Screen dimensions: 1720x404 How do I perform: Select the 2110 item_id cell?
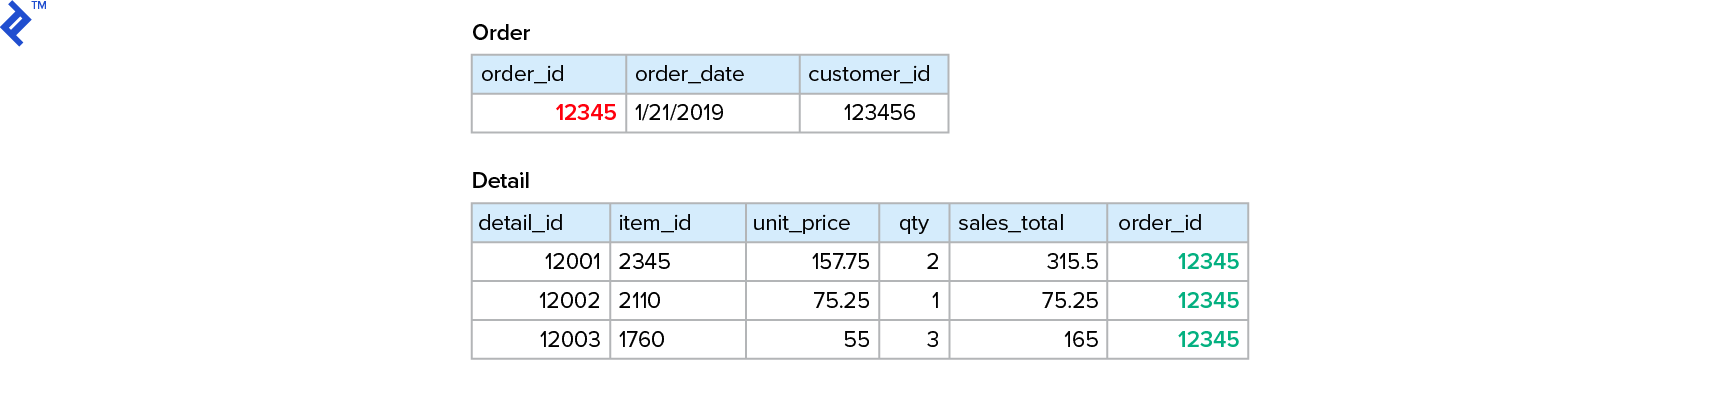640,301
